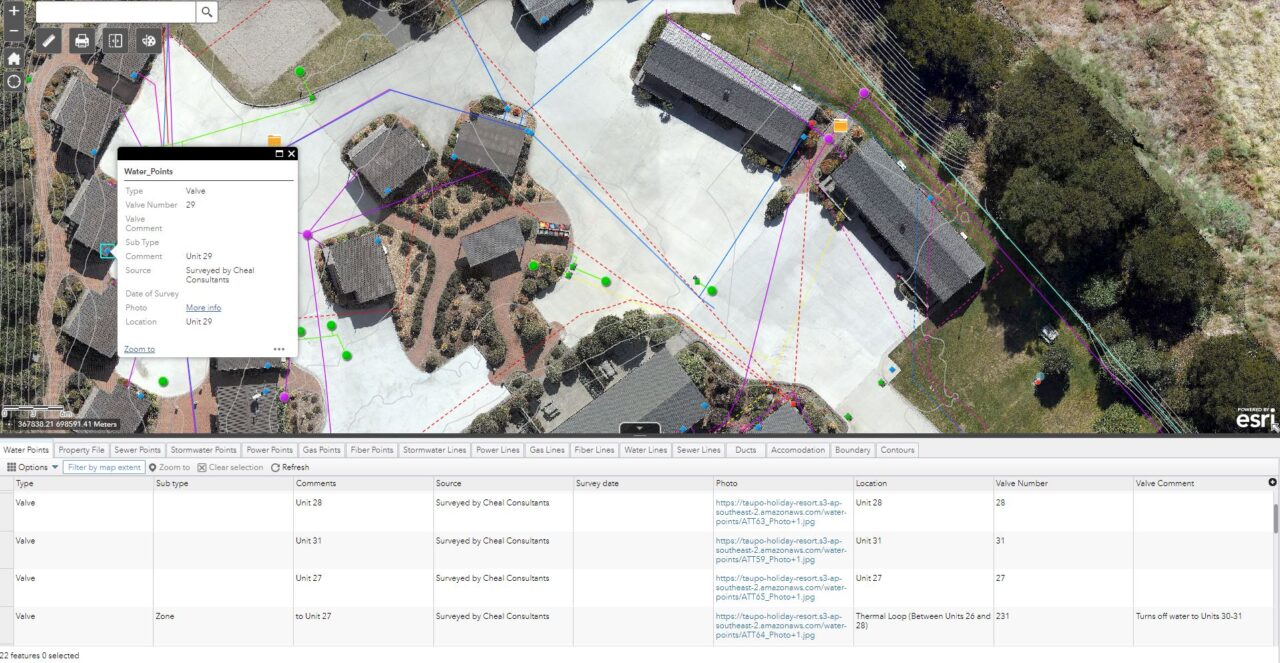Open the Contours tab
The height and width of the screenshot is (663, 1280).
point(897,449)
